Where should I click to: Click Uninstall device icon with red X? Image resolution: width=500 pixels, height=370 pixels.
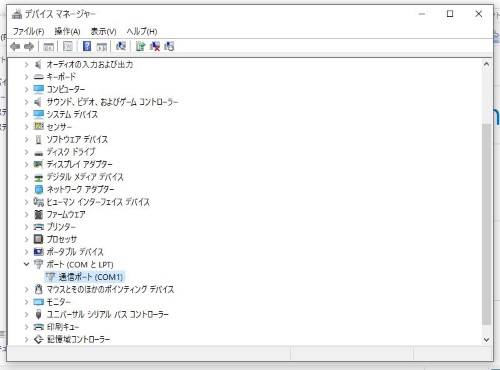tap(155, 46)
